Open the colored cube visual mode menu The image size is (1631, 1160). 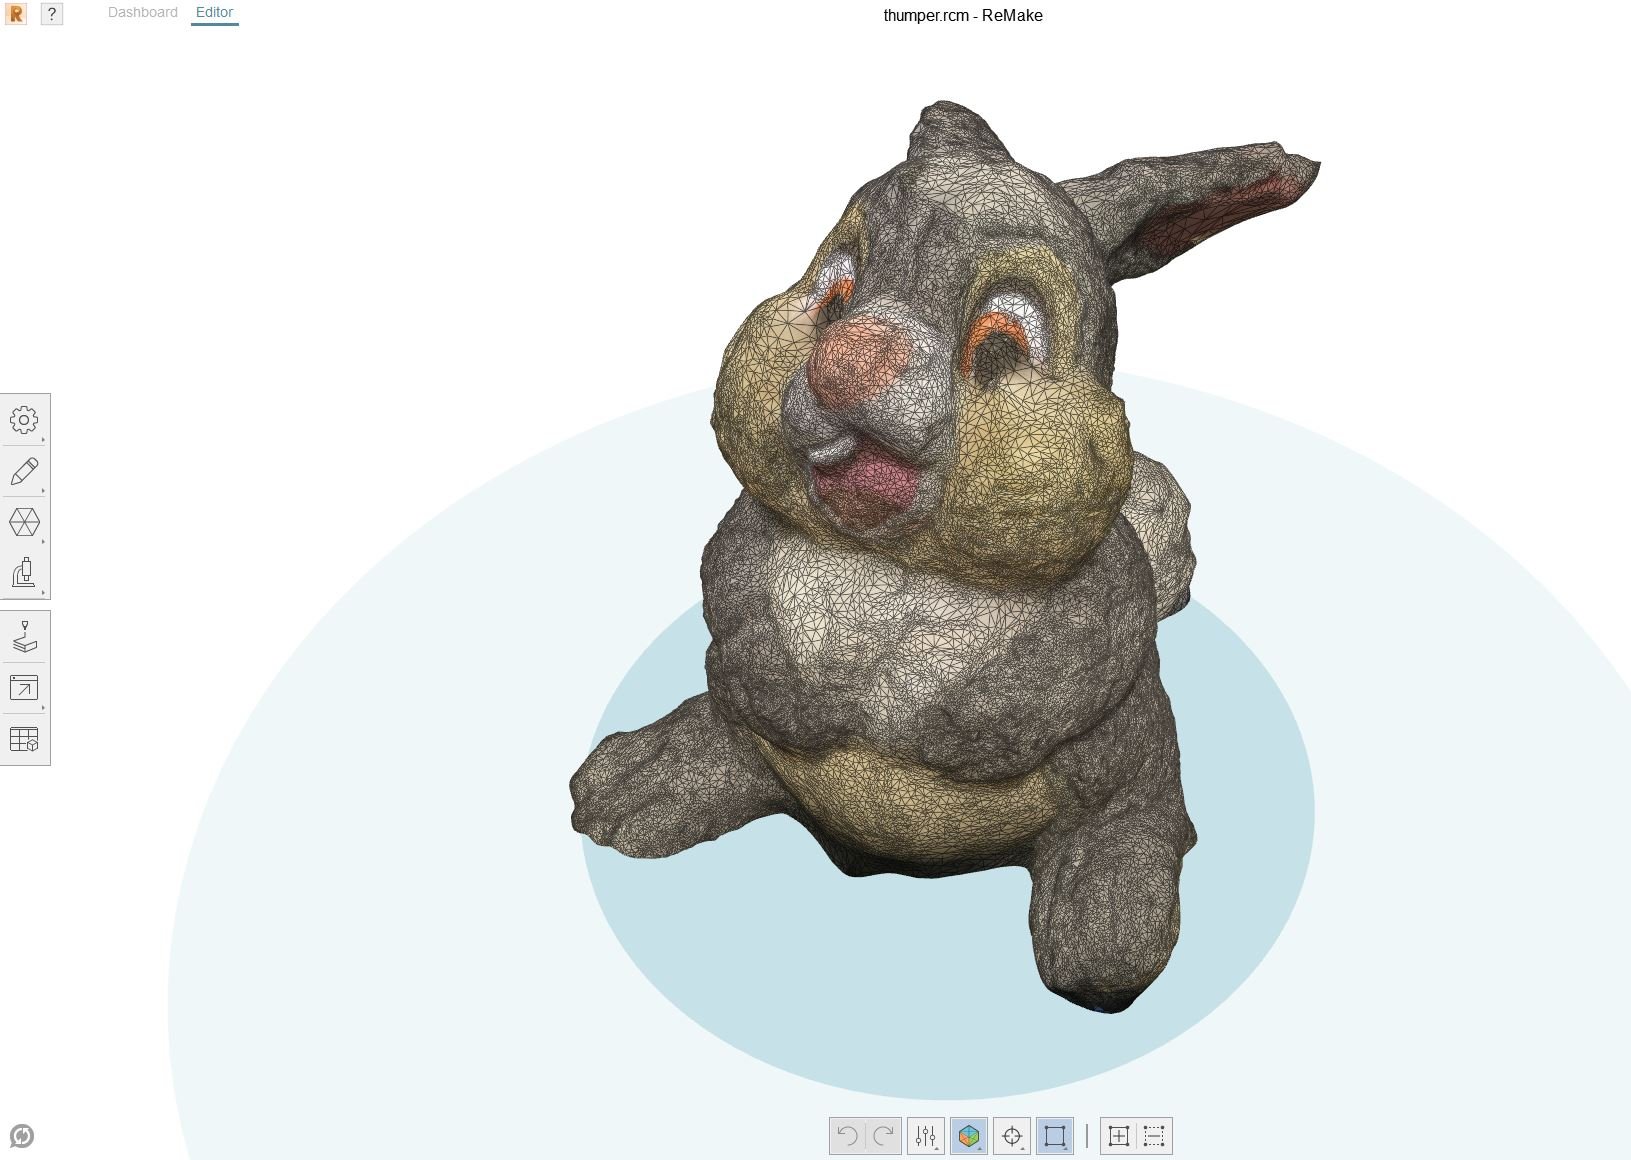(968, 1136)
